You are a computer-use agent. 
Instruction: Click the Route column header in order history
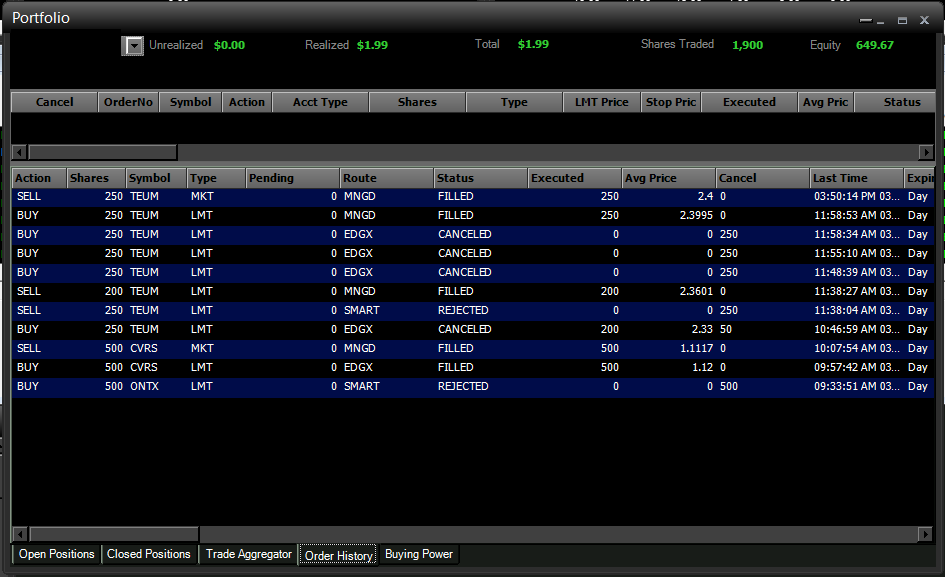pyautogui.click(x=386, y=178)
